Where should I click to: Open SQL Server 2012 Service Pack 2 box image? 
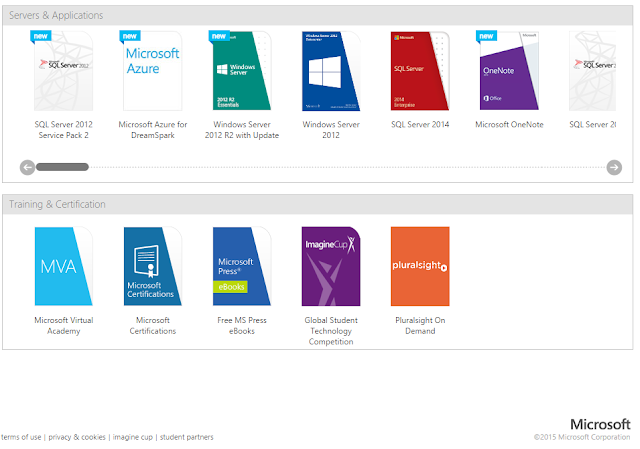63,71
